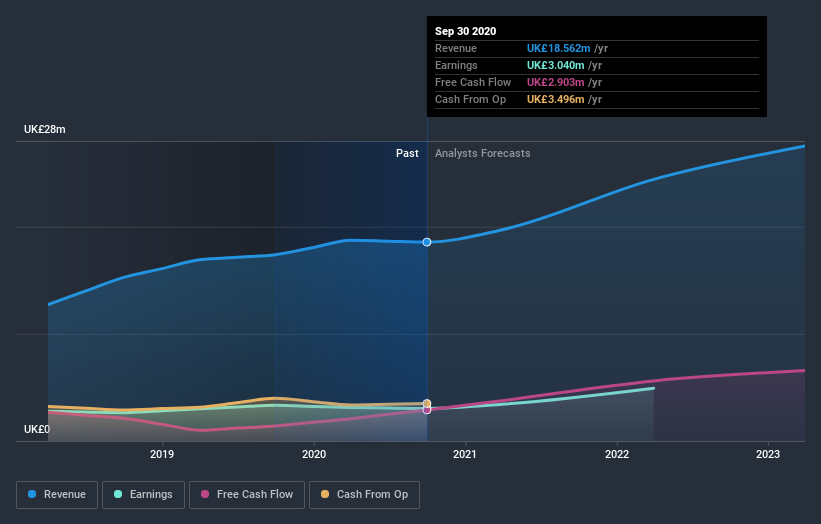Click the pink Free Cash Flow data point
Image resolution: width=821 pixels, height=524 pixels.
[x=427, y=410]
